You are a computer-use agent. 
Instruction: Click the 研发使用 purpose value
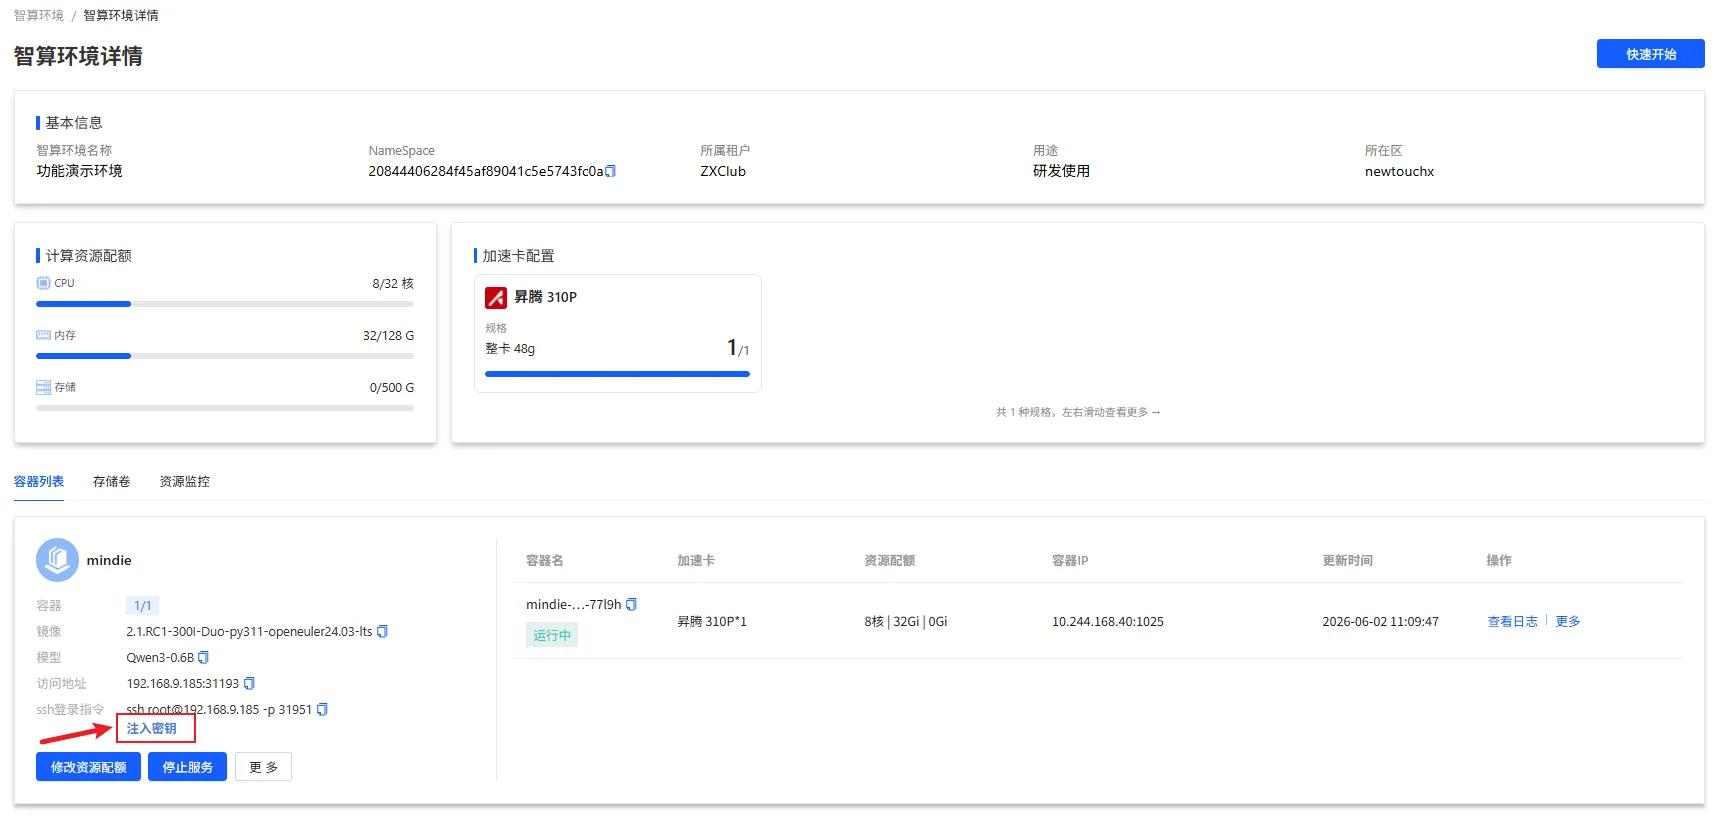tap(1061, 171)
